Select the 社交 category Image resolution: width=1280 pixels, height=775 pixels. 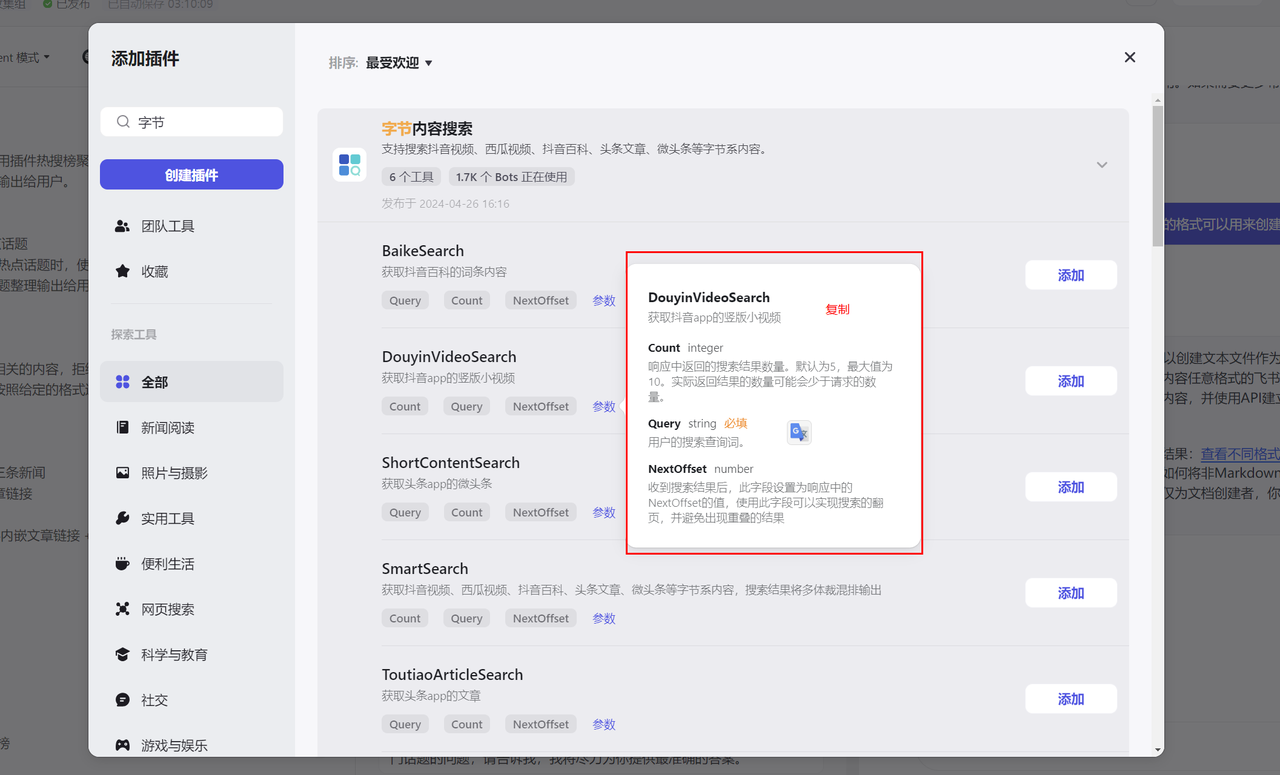coord(192,700)
